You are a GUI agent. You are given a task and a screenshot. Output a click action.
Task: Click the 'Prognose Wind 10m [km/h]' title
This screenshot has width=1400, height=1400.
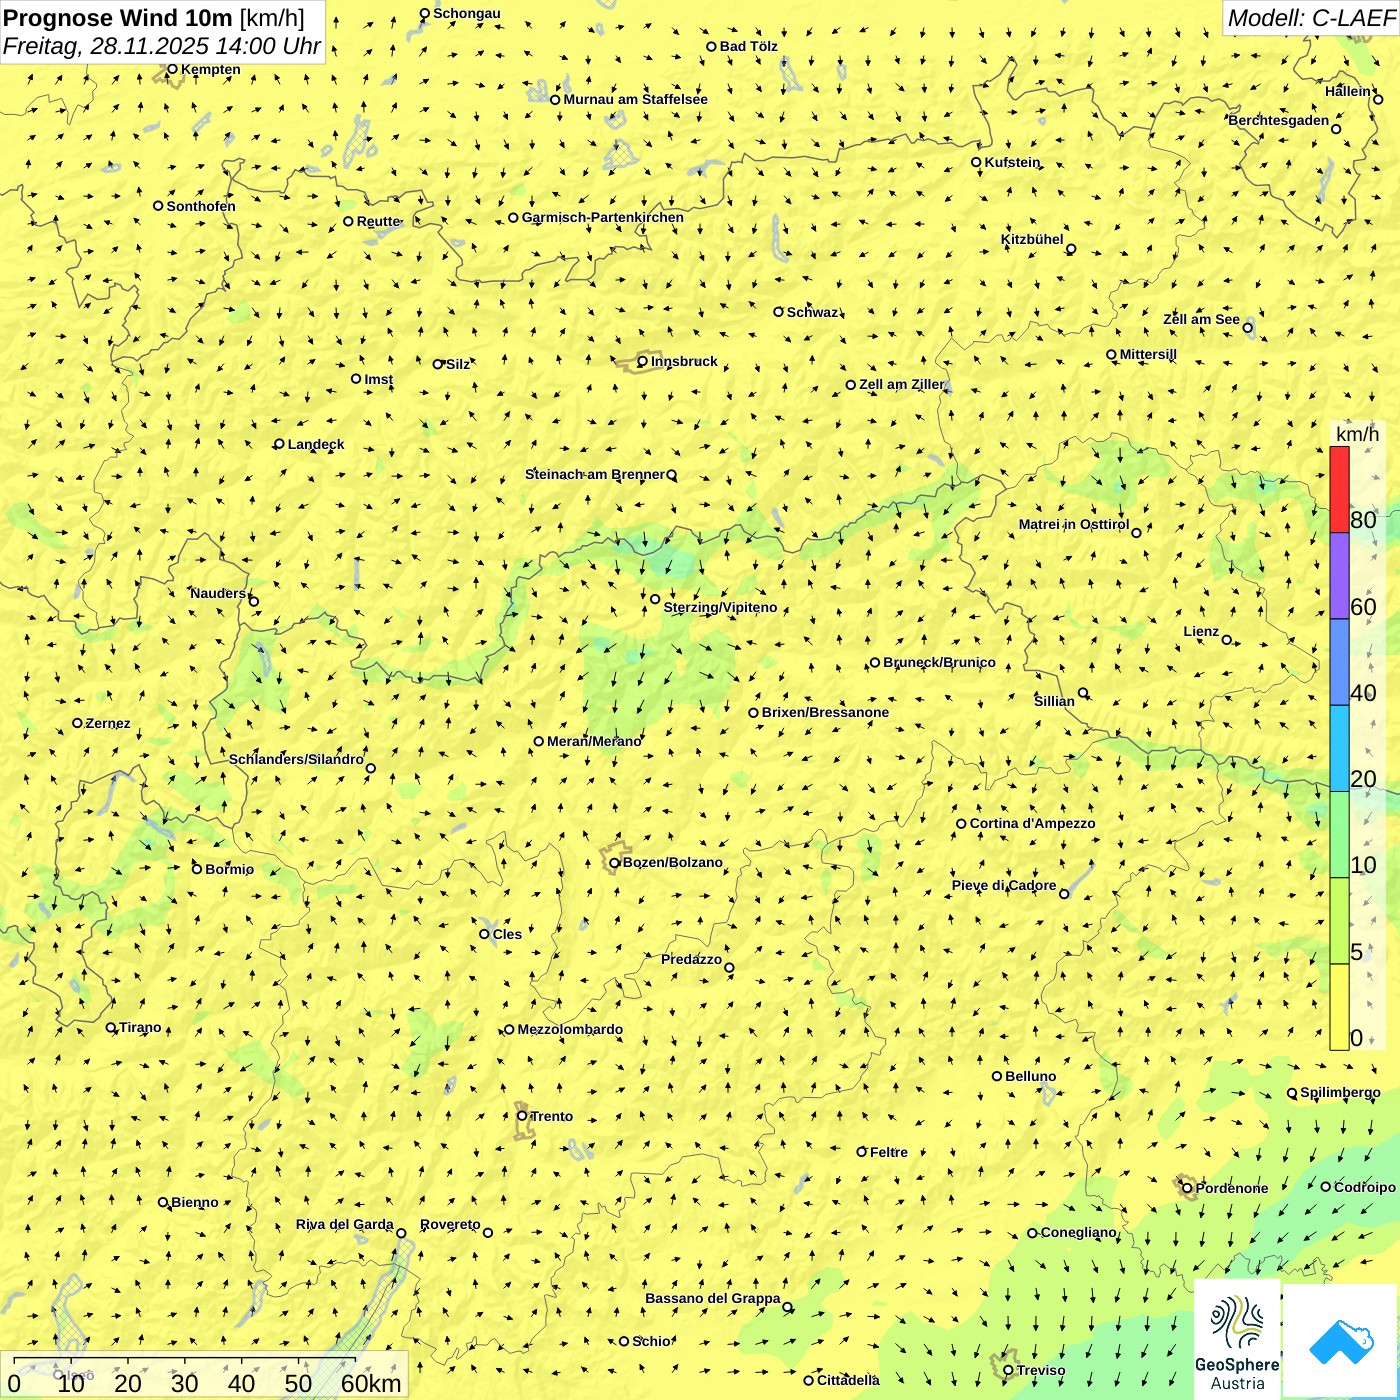154,17
